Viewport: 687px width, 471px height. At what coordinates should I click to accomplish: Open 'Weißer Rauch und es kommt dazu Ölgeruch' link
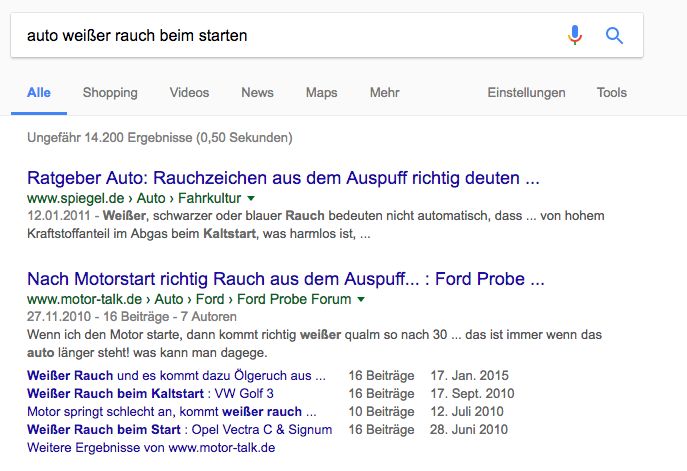click(x=176, y=375)
